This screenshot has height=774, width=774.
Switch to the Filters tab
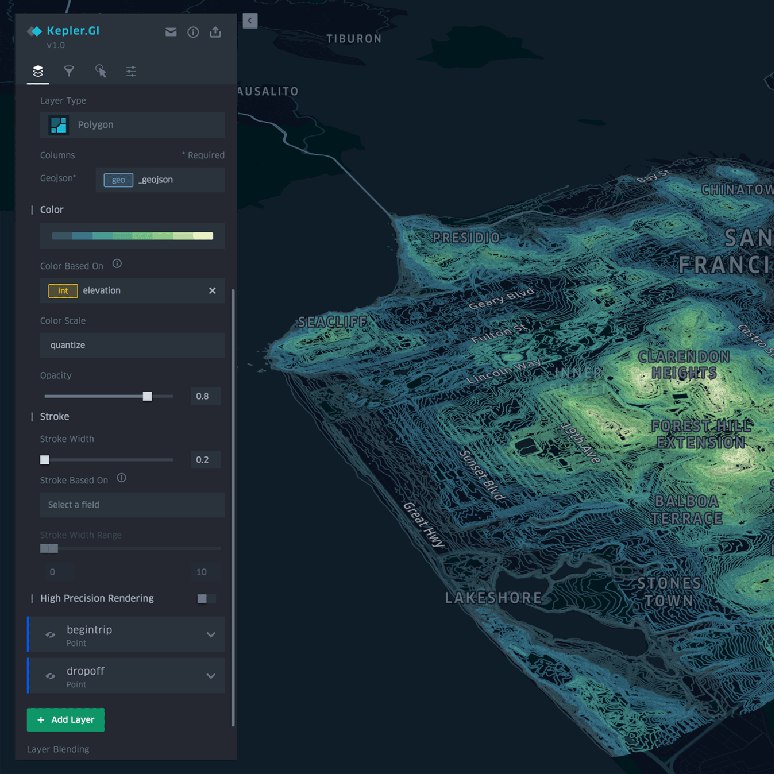pyautogui.click(x=69, y=71)
